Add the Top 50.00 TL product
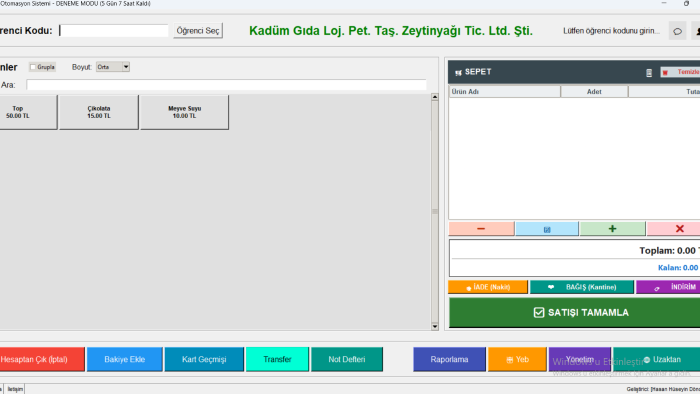This screenshot has height=394, width=700. [28, 112]
